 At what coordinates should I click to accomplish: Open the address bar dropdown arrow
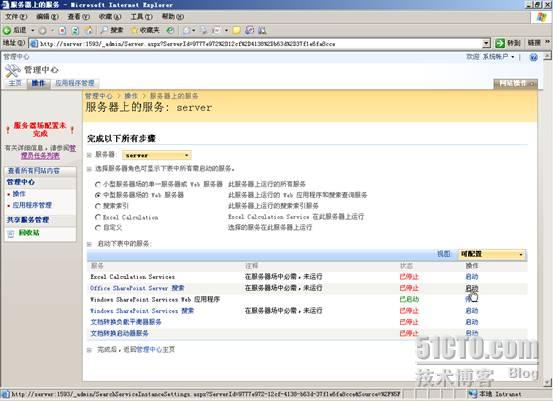coord(486,43)
